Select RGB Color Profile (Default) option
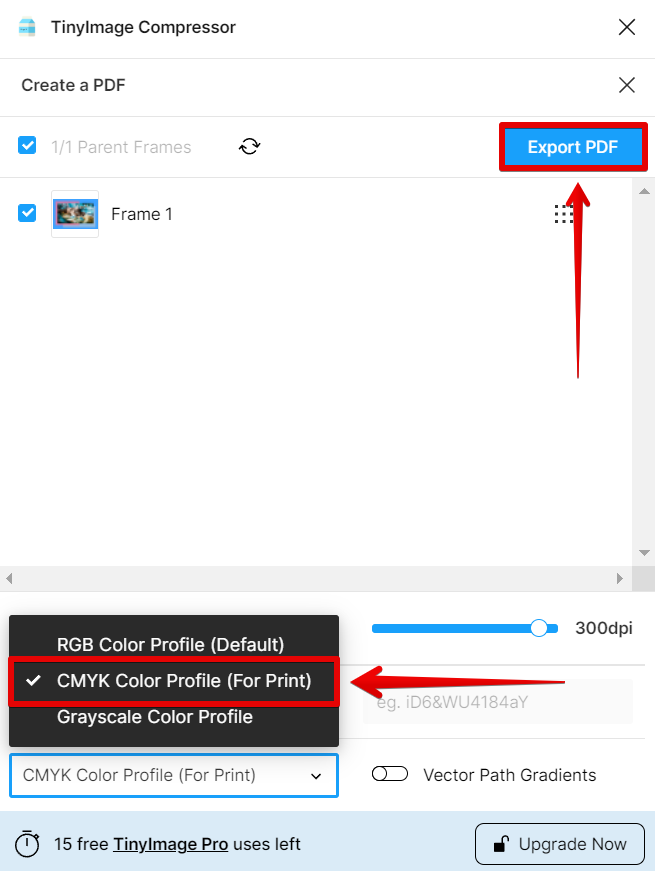This screenshot has width=655, height=871. coord(170,644)
